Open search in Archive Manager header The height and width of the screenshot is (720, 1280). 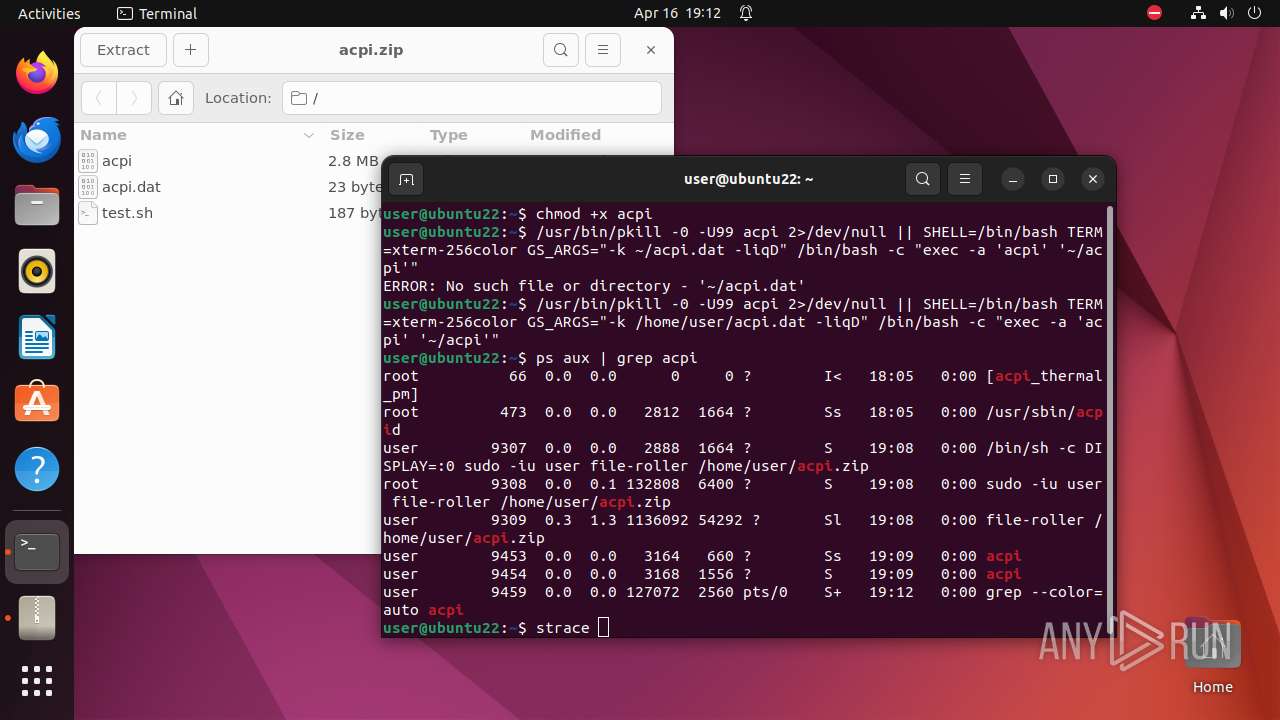point(561,50)
